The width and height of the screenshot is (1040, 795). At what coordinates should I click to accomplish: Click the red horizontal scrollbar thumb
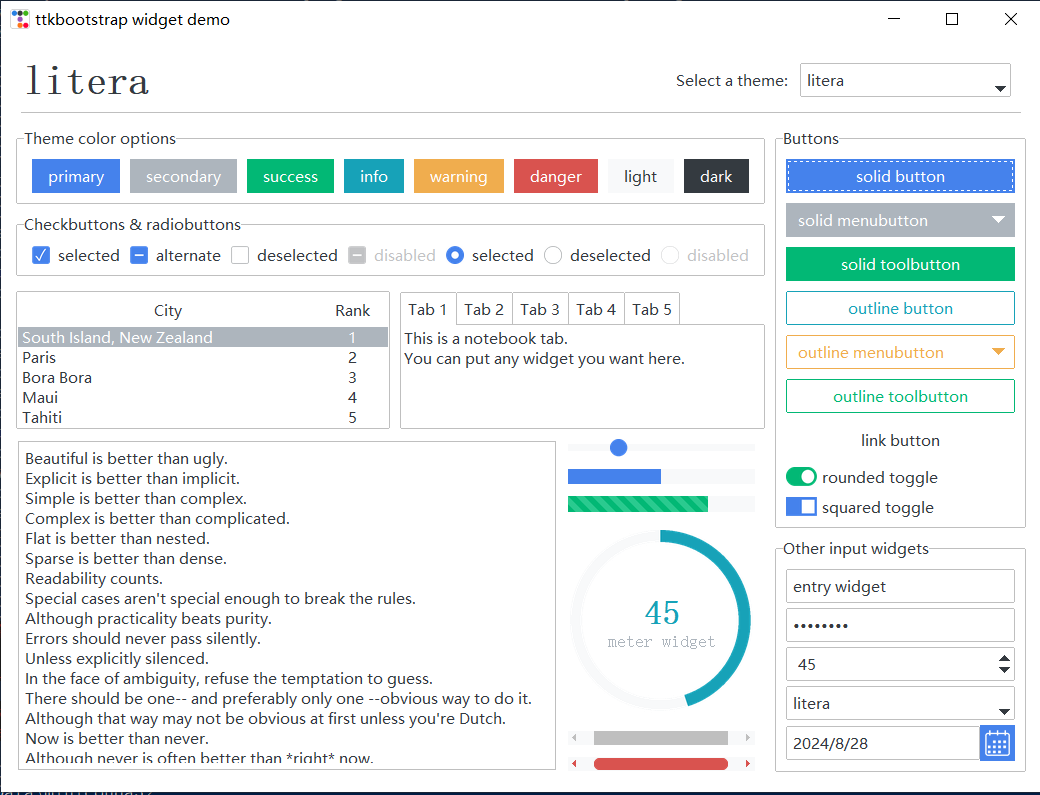point(661,764)
